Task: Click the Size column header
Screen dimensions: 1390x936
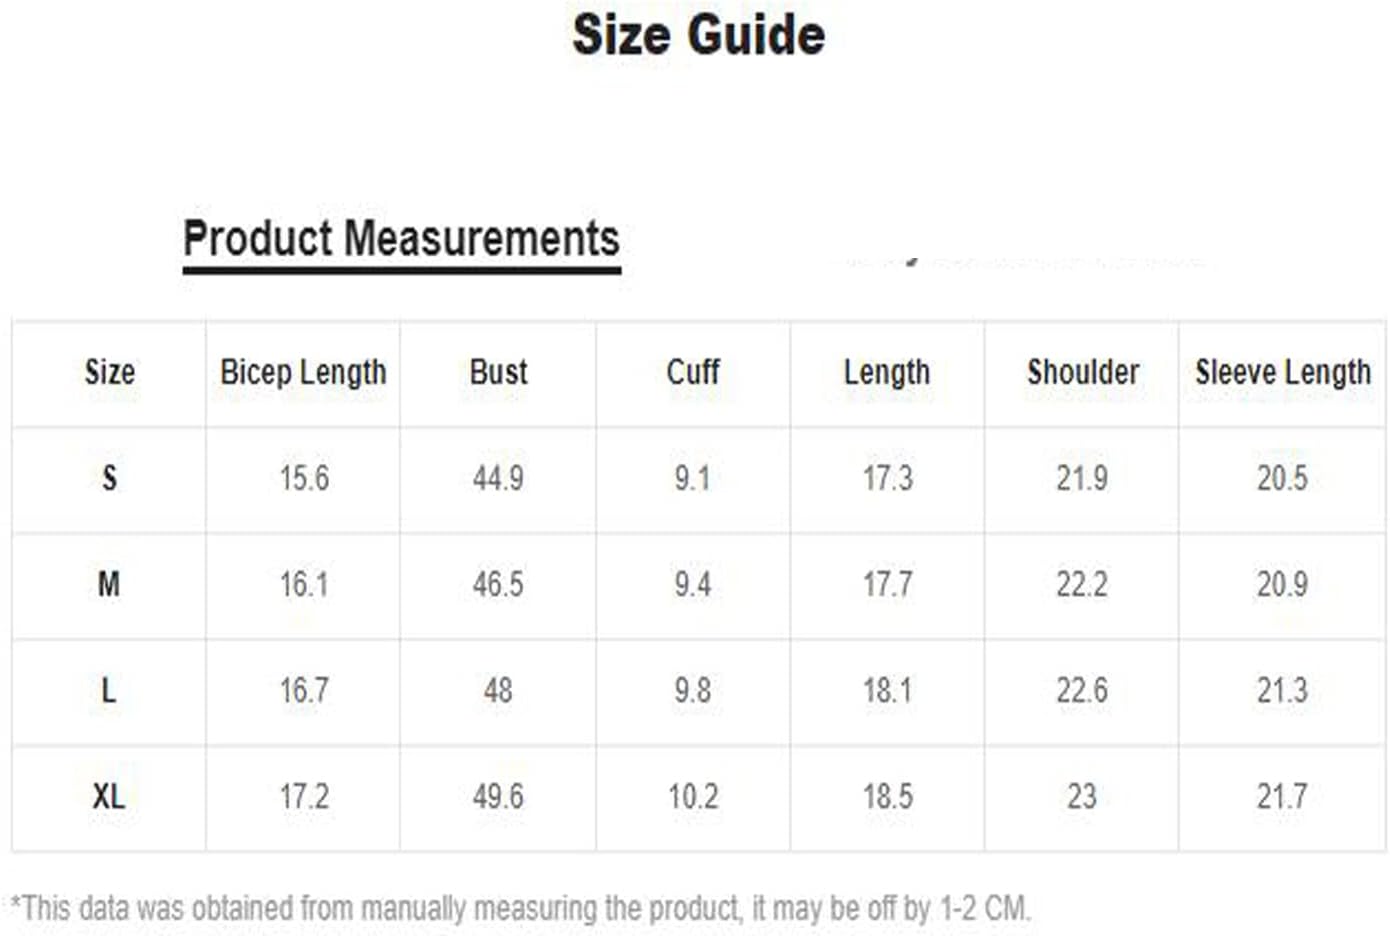Action: point(109,373)
